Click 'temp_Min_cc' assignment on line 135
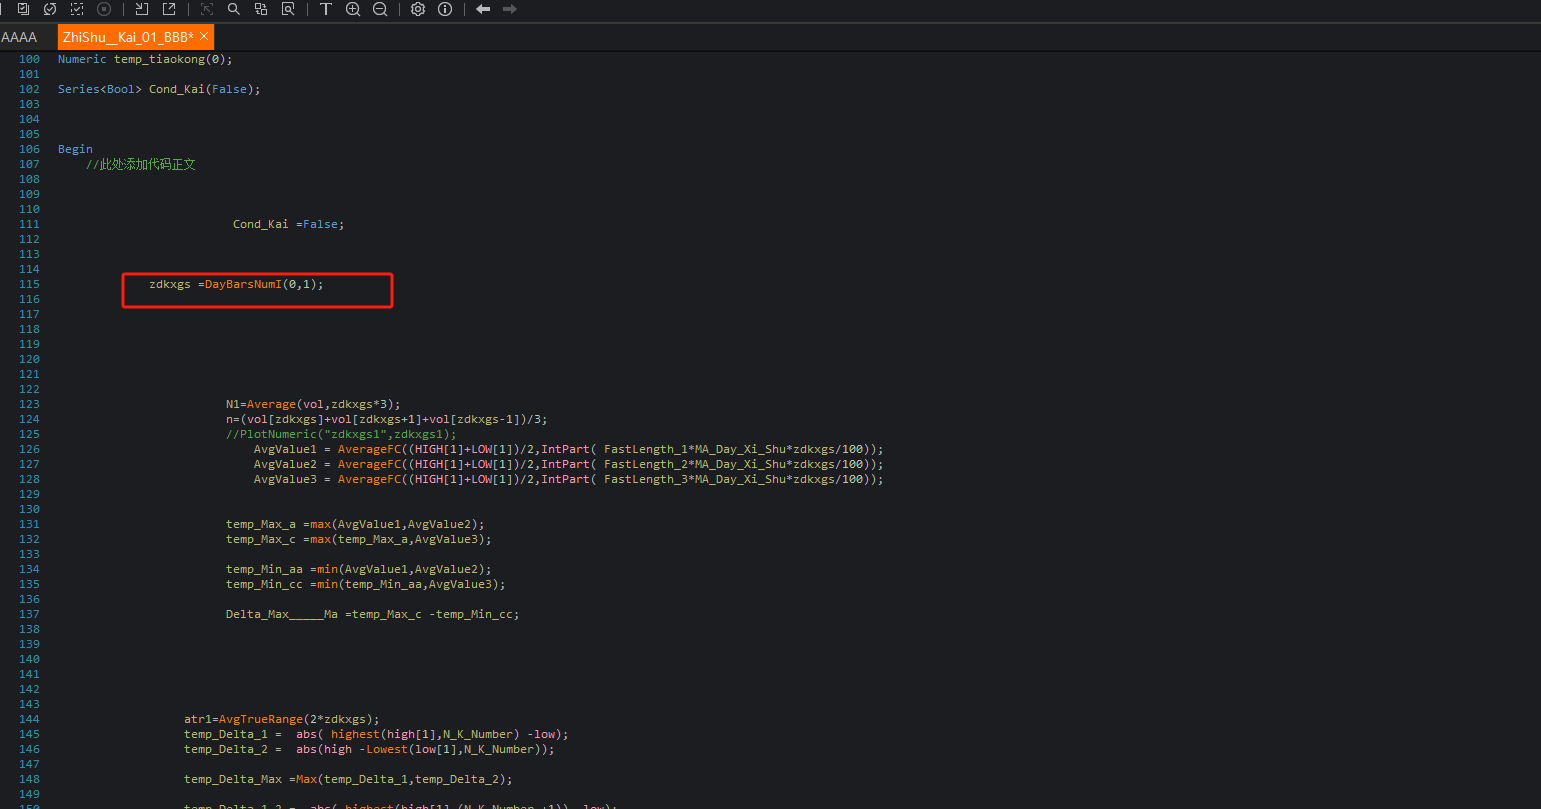Viewport: 1541px width, 809px height. (x=264, y=584)
